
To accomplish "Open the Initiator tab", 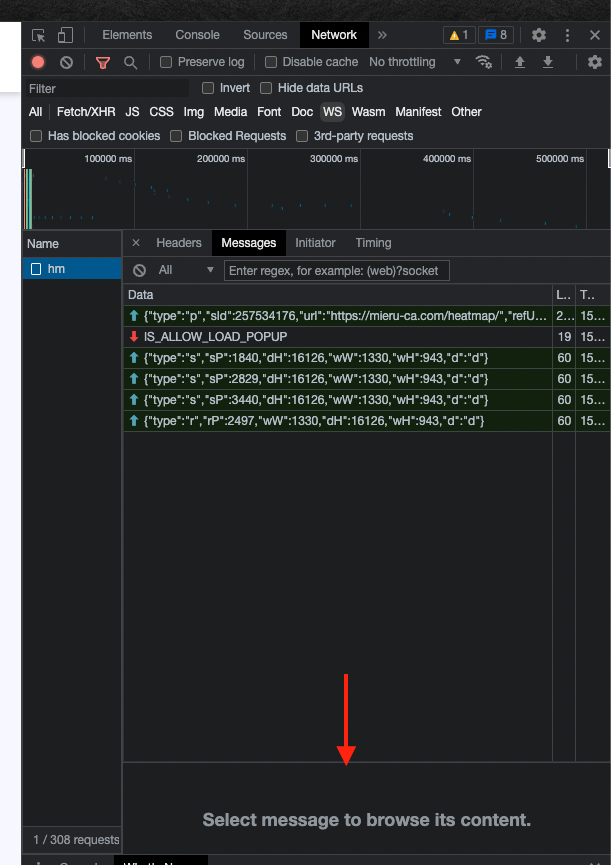I will [315, 243].
